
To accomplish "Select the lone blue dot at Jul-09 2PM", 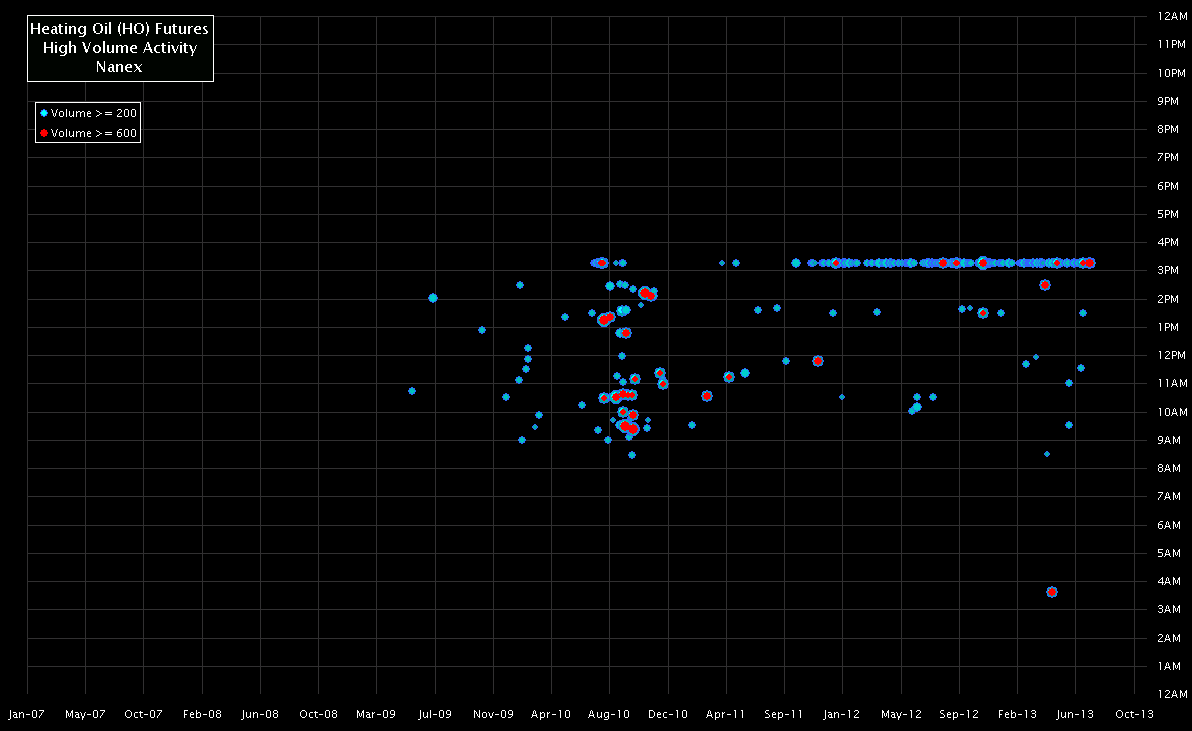I will [433, 298].
